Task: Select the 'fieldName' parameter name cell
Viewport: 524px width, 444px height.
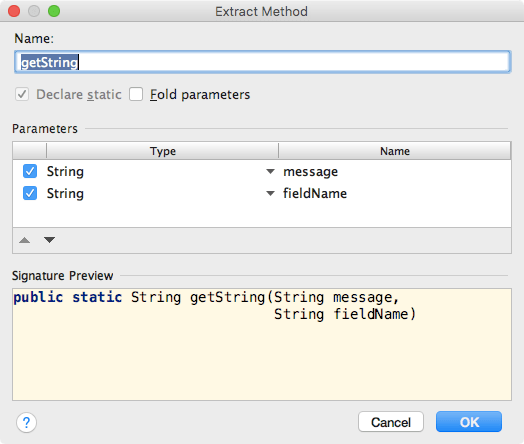Action: tap(396, 193)
